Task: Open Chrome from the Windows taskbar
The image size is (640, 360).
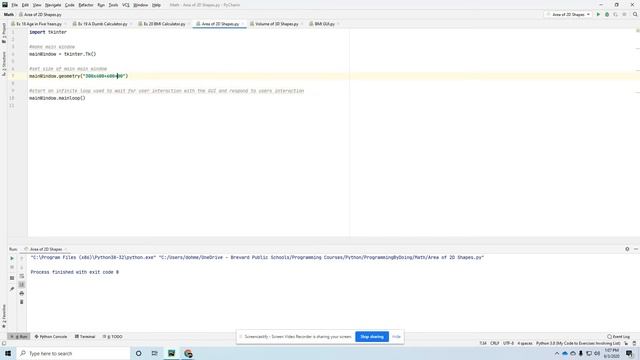Action: click(x=188, y=353)
